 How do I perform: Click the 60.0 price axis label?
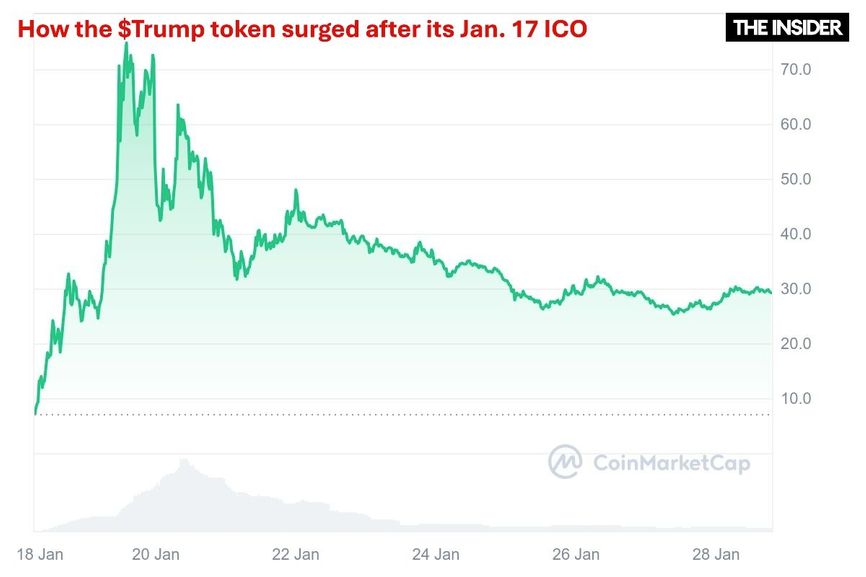(x=796, y=124)
